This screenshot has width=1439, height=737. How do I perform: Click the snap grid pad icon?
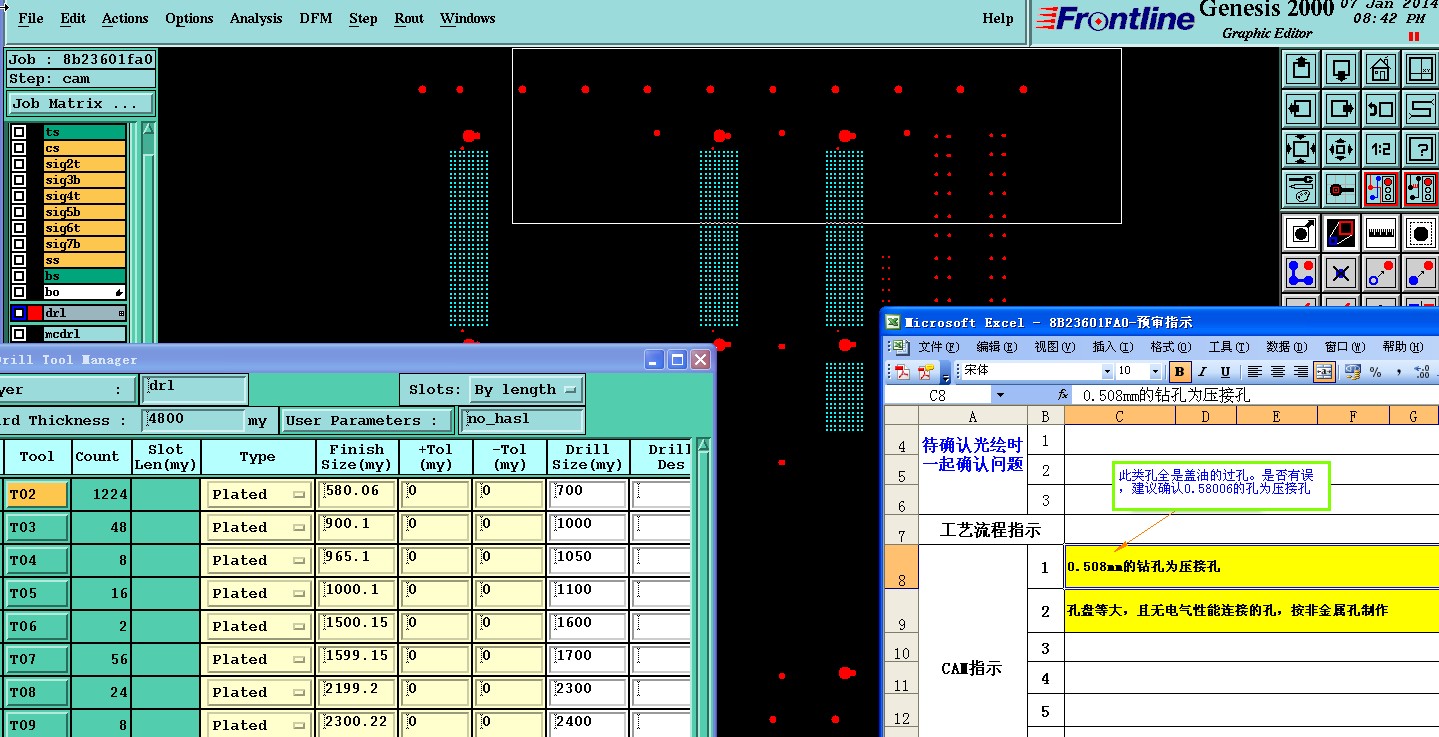[x=1341, y=188]
